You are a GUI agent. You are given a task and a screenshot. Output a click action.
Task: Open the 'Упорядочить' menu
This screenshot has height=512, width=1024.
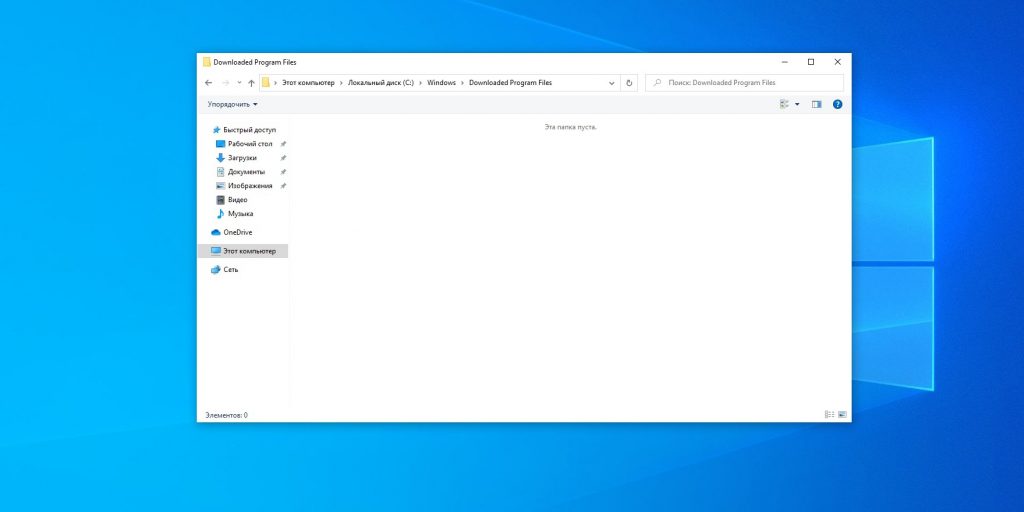tap(232, 104)
